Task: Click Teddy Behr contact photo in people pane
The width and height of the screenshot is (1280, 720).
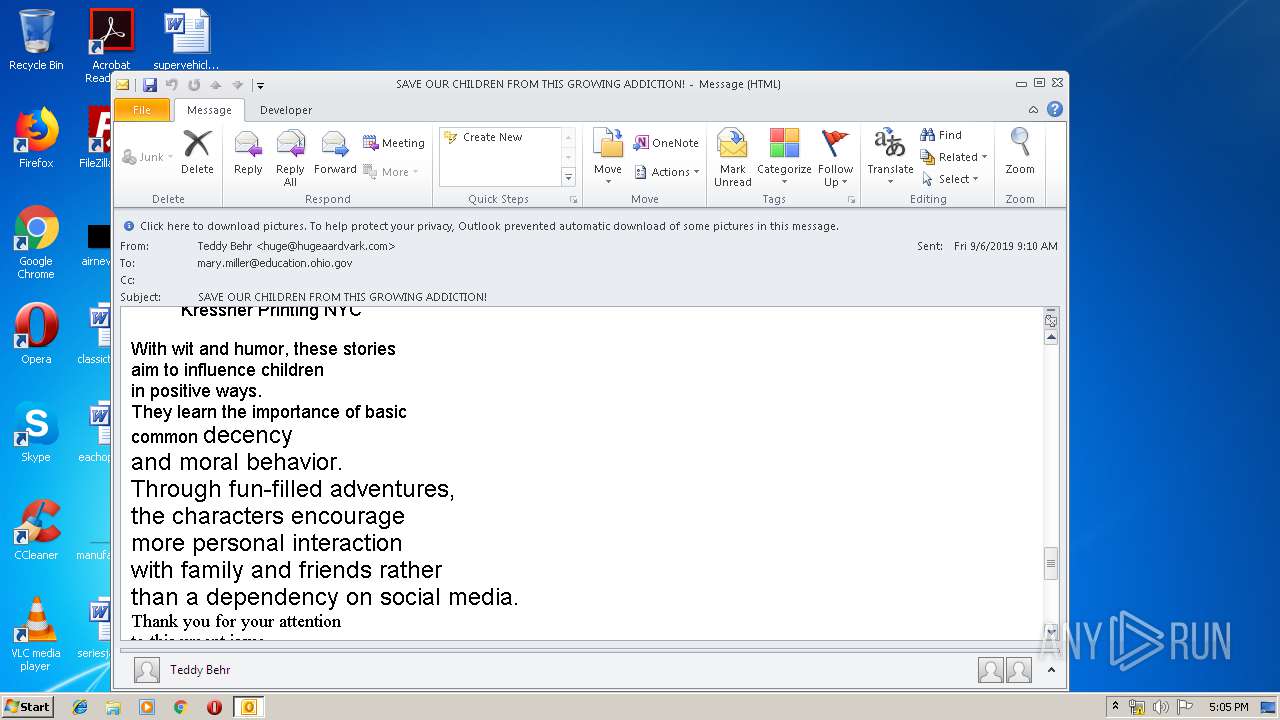Action: point(147,670)
